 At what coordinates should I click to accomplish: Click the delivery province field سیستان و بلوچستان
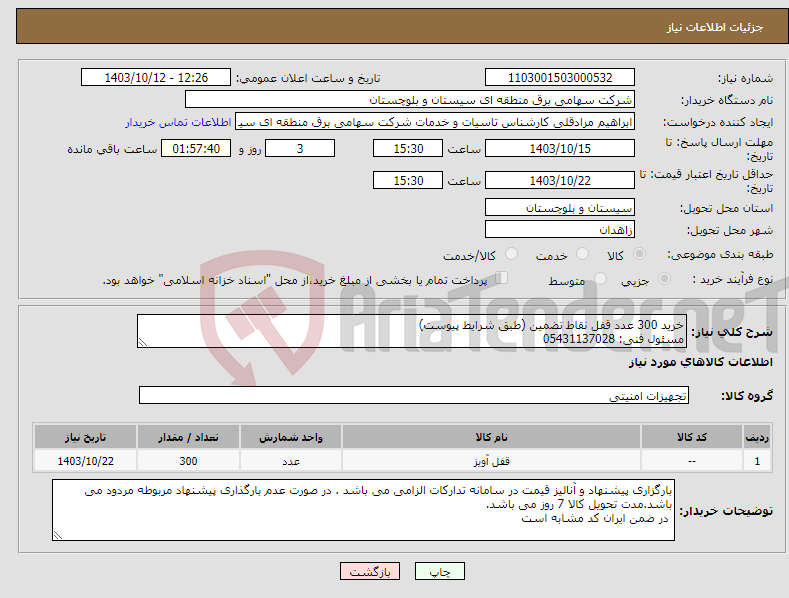point(560,207)
